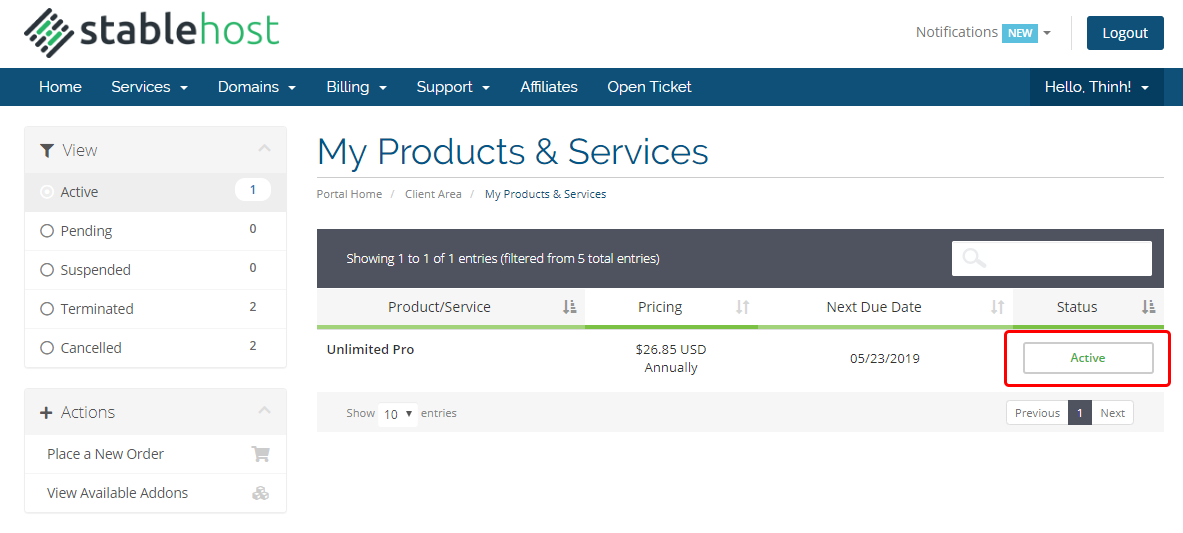1183x533 pixels.
Task: Click Portal Home breadcrumb link
Action: [x=349, y=194]
